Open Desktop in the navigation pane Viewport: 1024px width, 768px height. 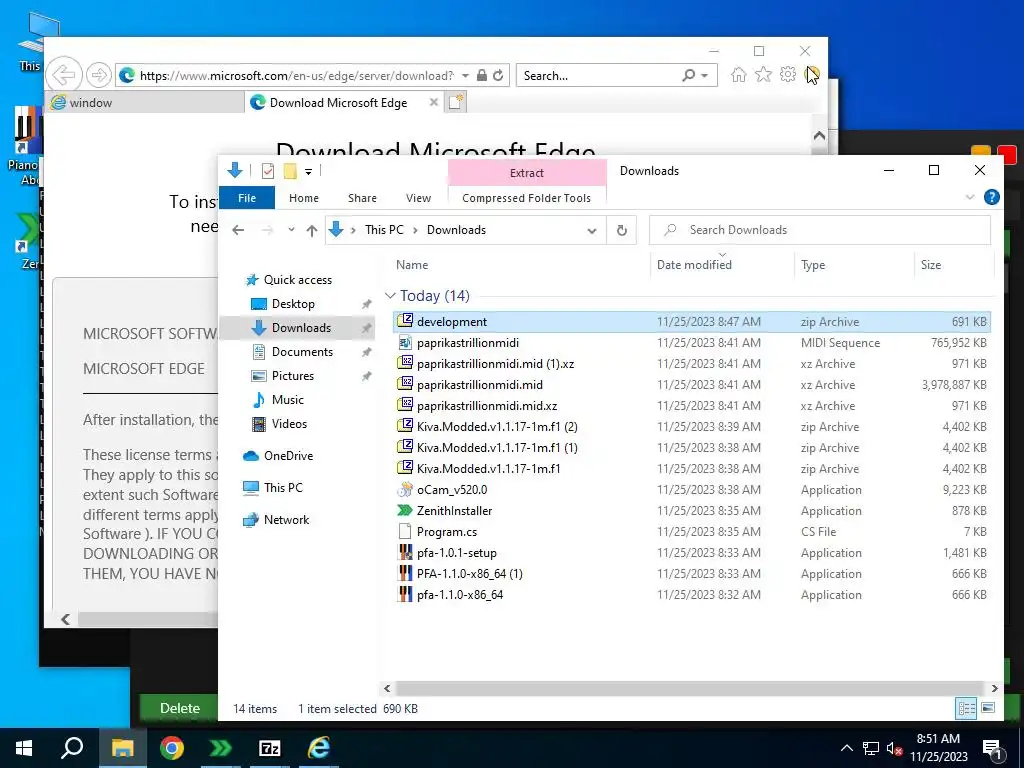point(293,304)
